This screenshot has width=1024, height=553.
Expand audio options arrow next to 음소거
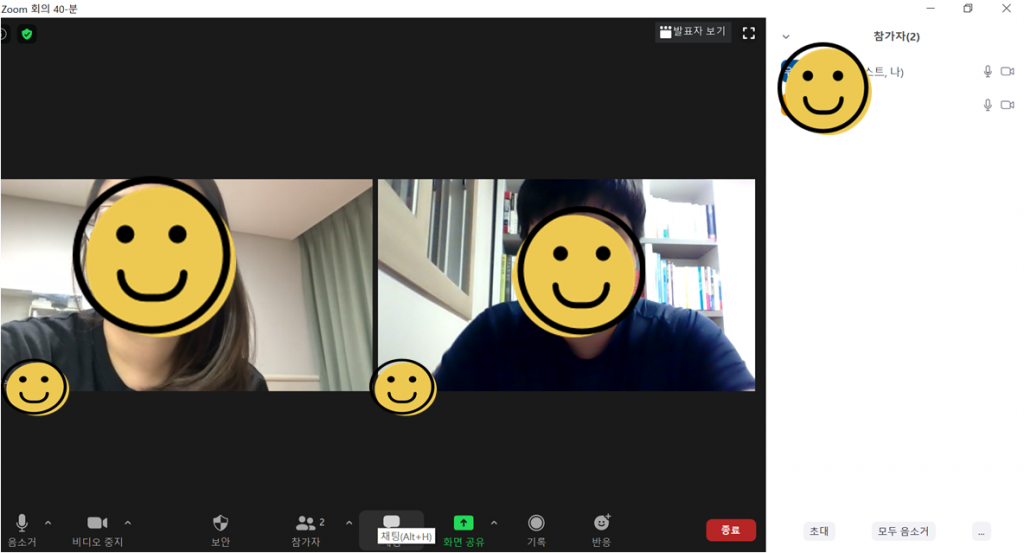tap(48, 523)
